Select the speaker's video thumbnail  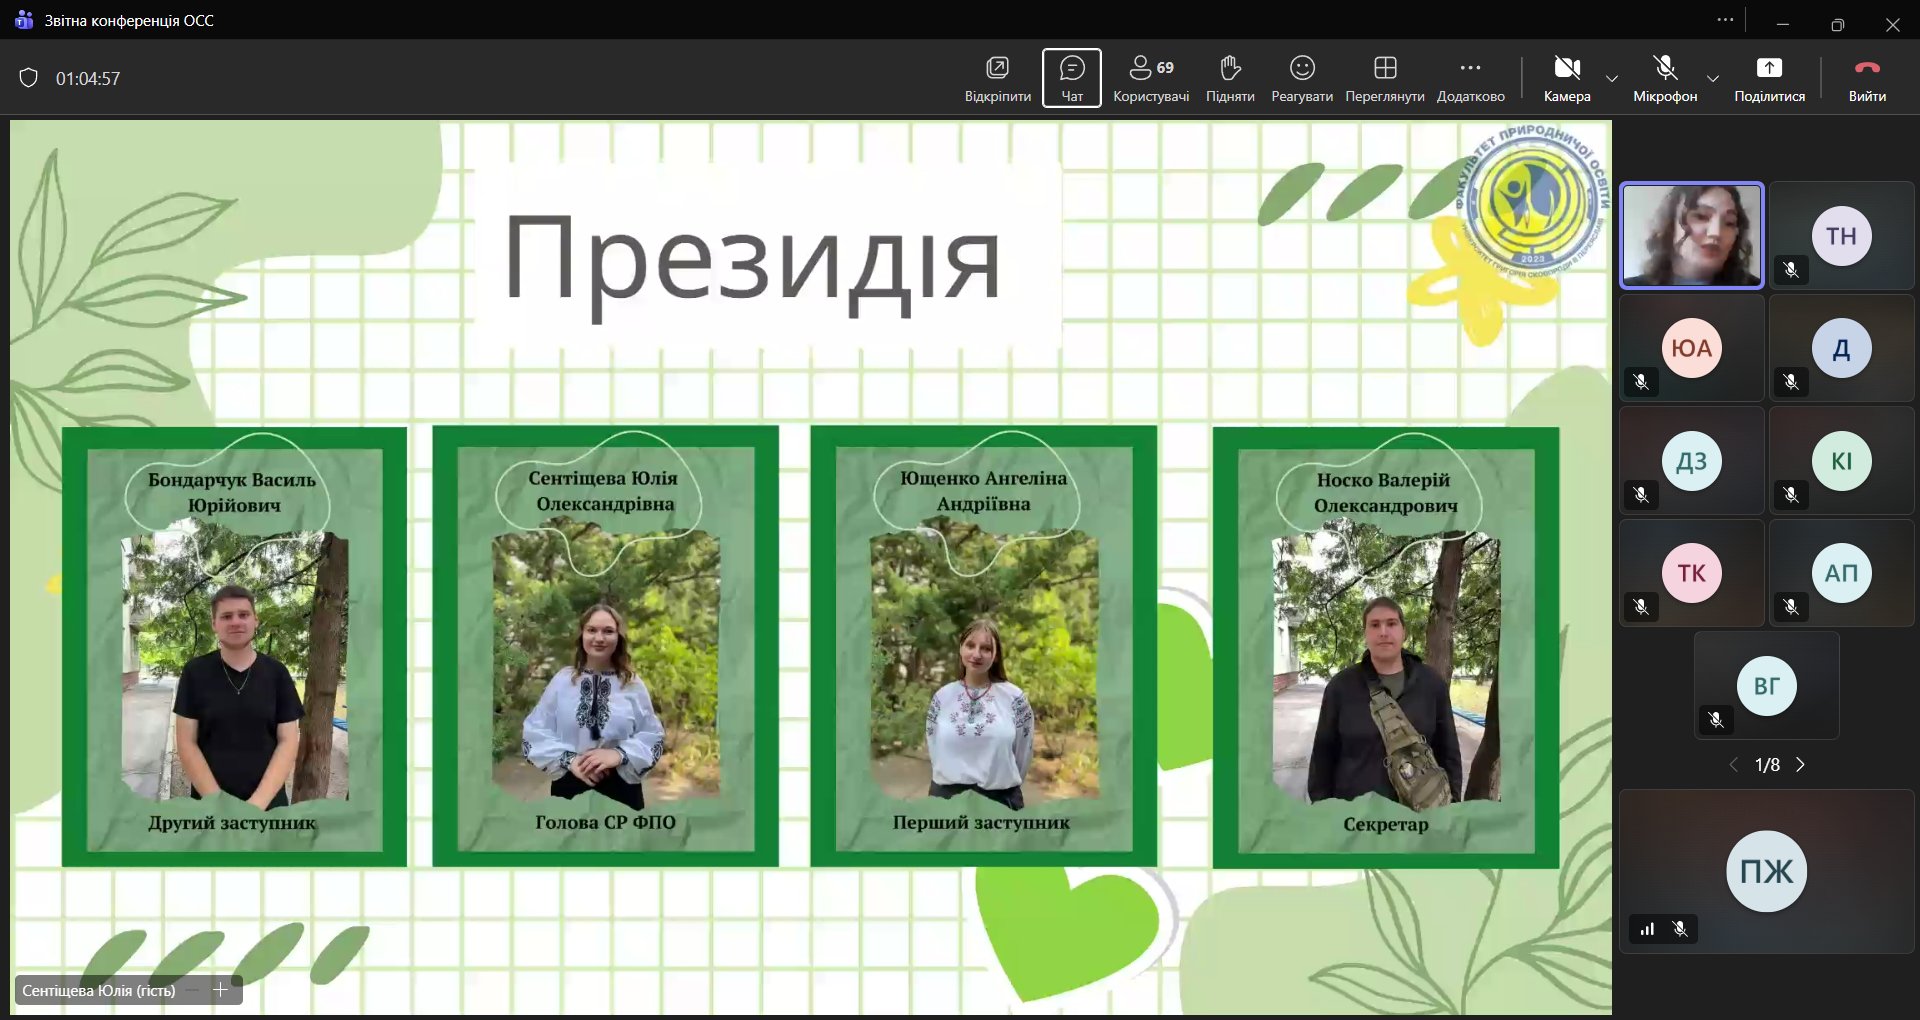1691,236
